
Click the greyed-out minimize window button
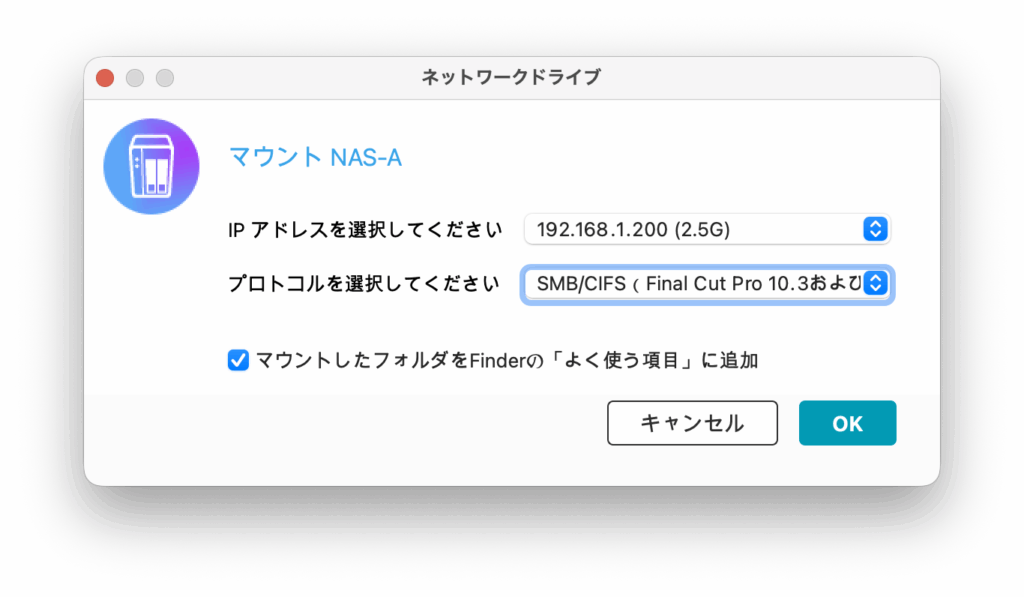(x=135, y=78)
